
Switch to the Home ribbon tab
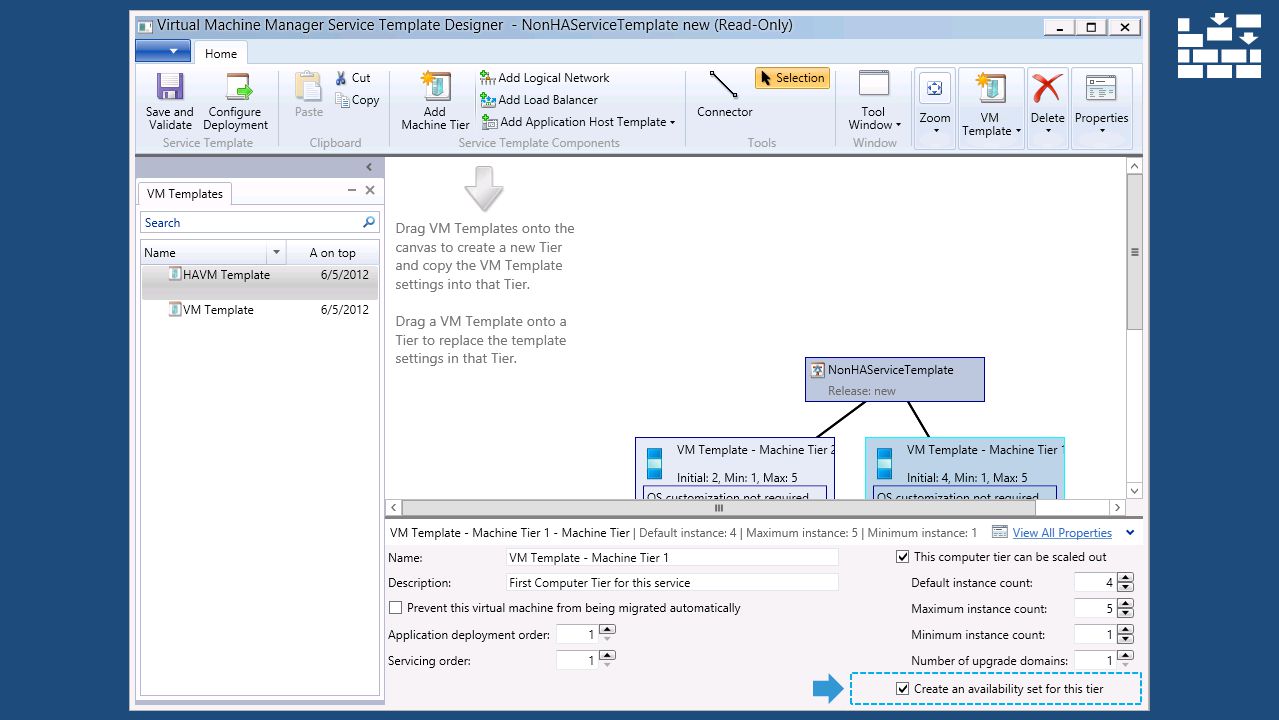221,54
